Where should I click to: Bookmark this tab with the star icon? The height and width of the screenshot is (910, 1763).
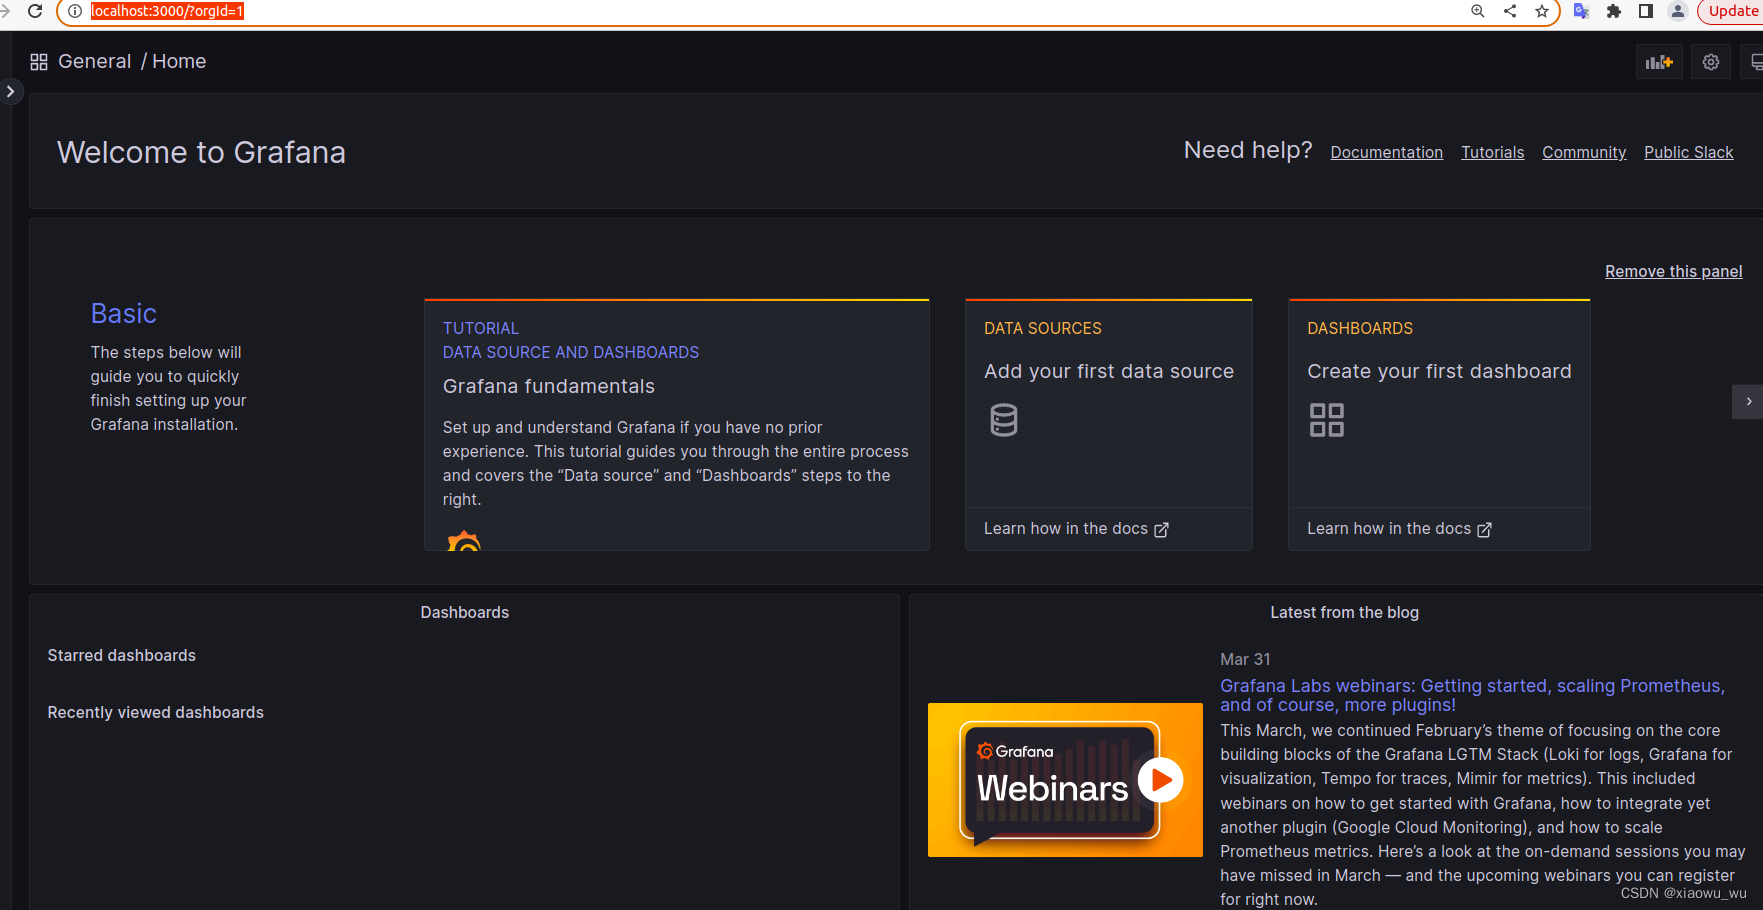[1542, 11]
